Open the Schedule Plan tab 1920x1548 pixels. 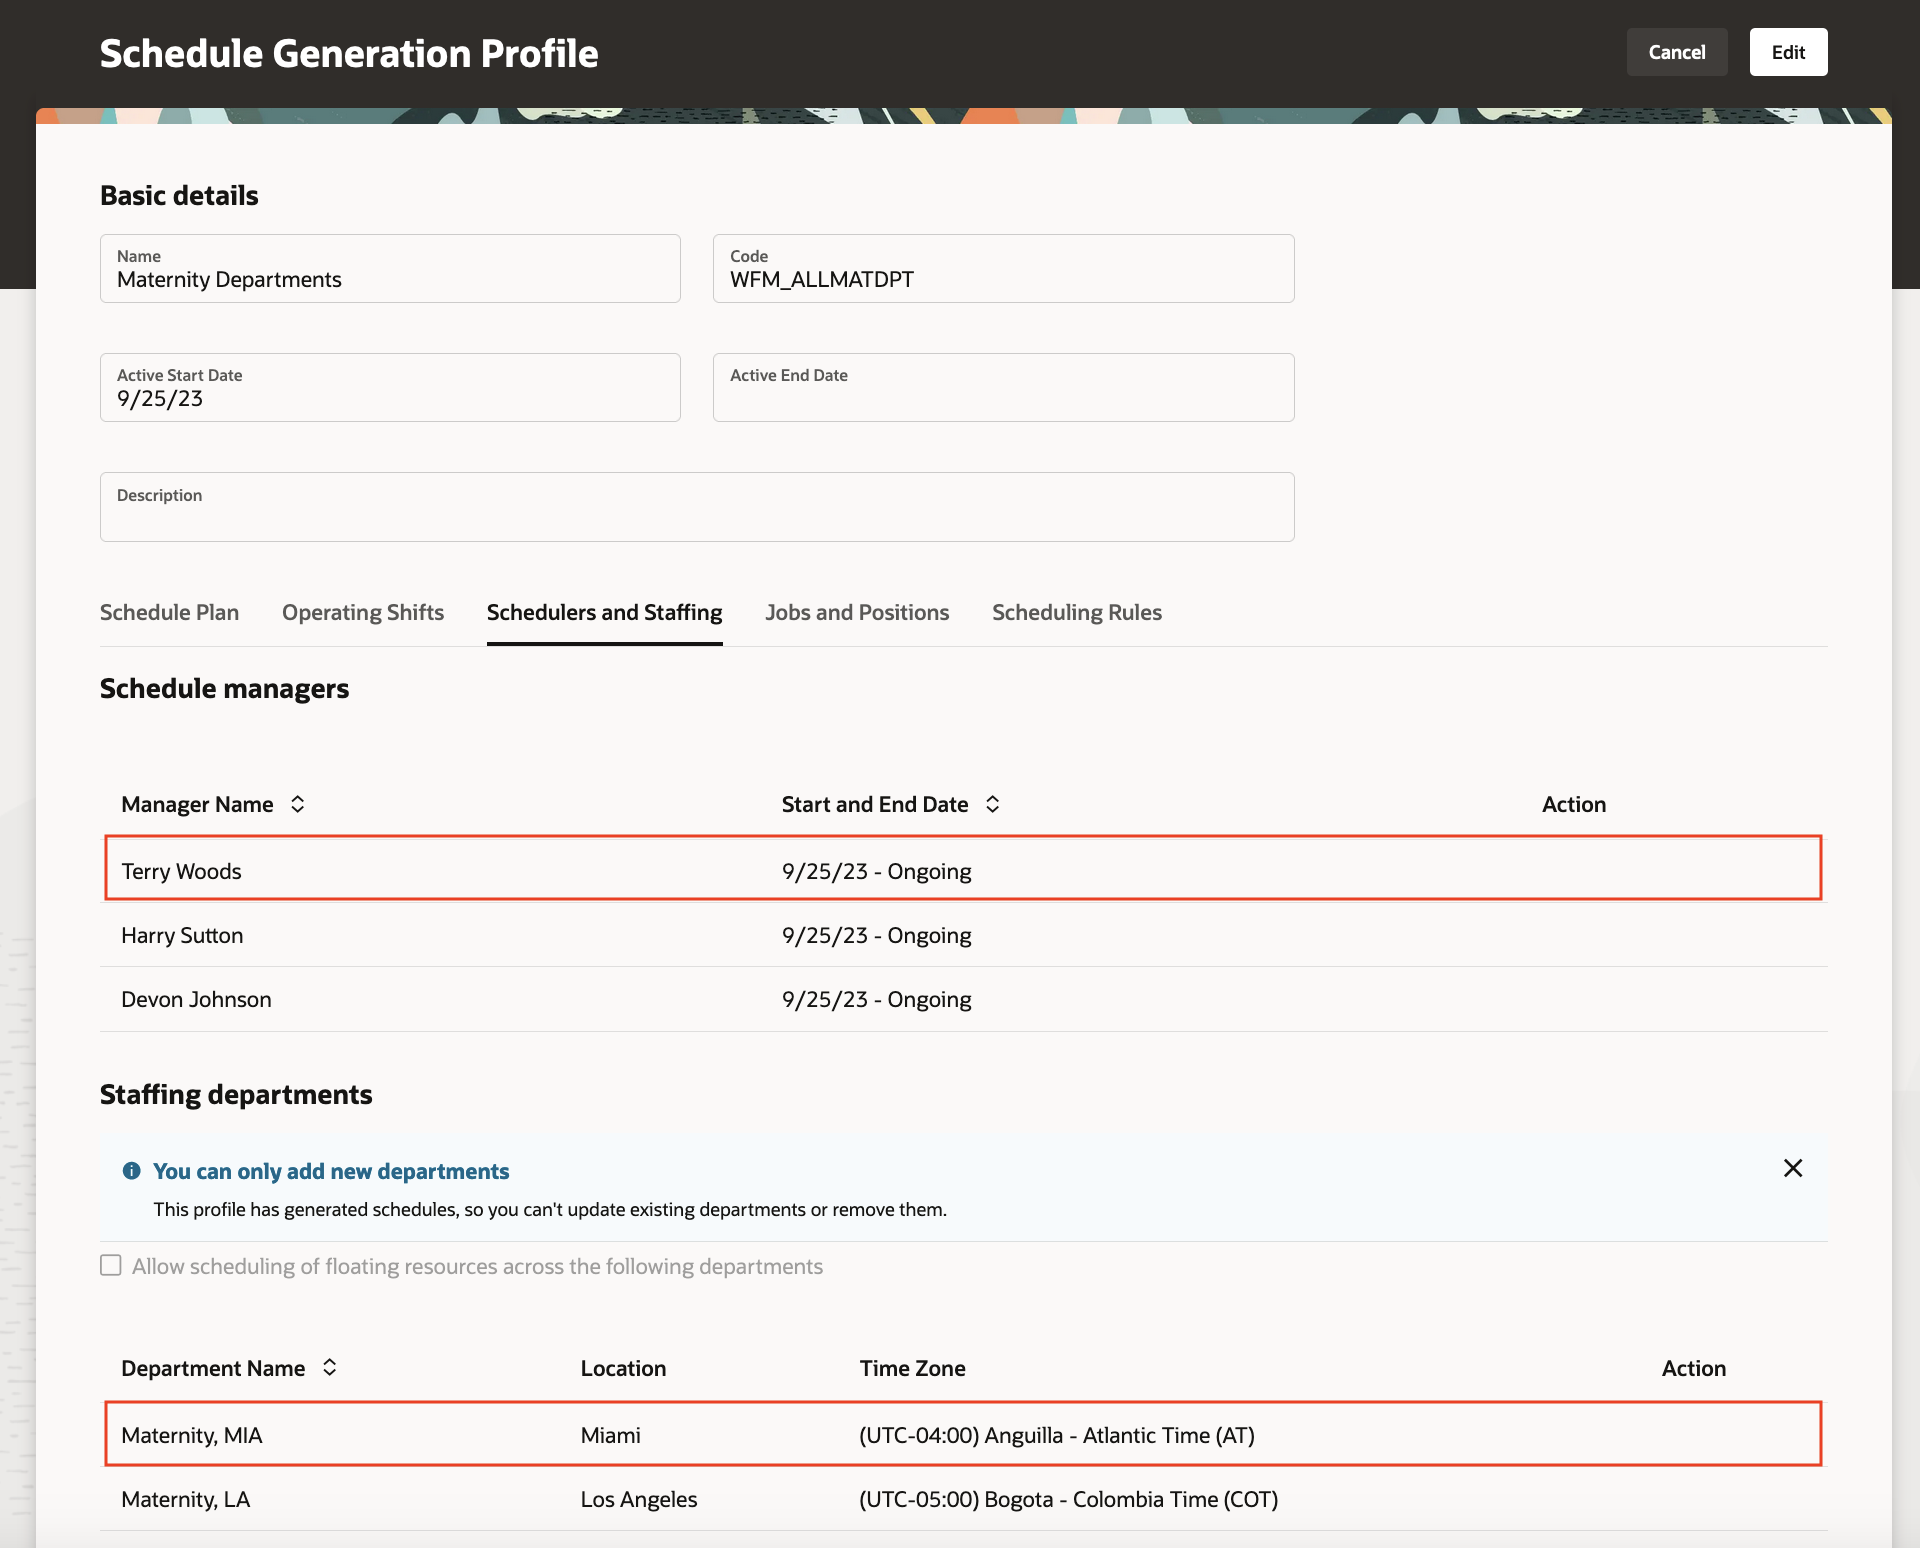pyautogui.click(x=169, y=612)
